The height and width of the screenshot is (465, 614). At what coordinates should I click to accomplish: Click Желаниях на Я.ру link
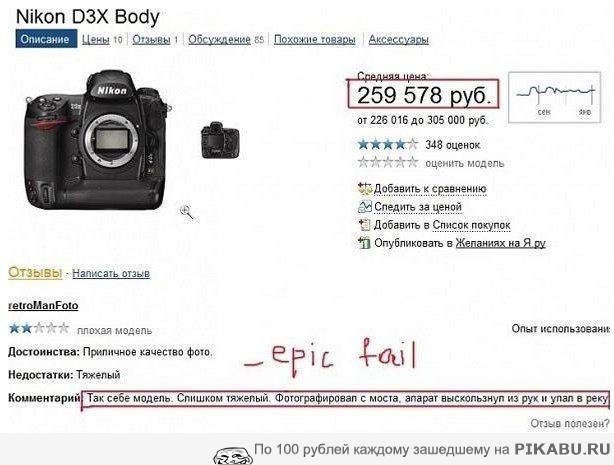pos(500,243)
